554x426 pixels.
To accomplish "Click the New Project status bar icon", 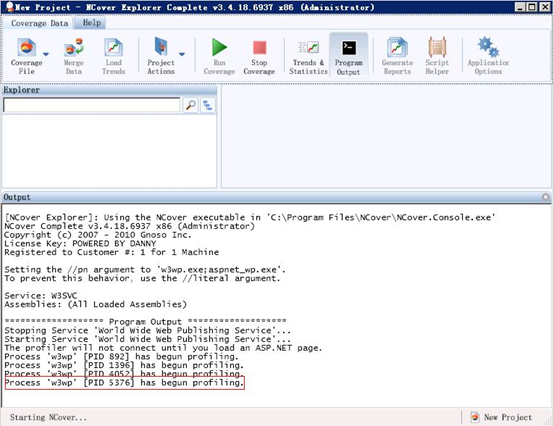I will pos(475,417).
